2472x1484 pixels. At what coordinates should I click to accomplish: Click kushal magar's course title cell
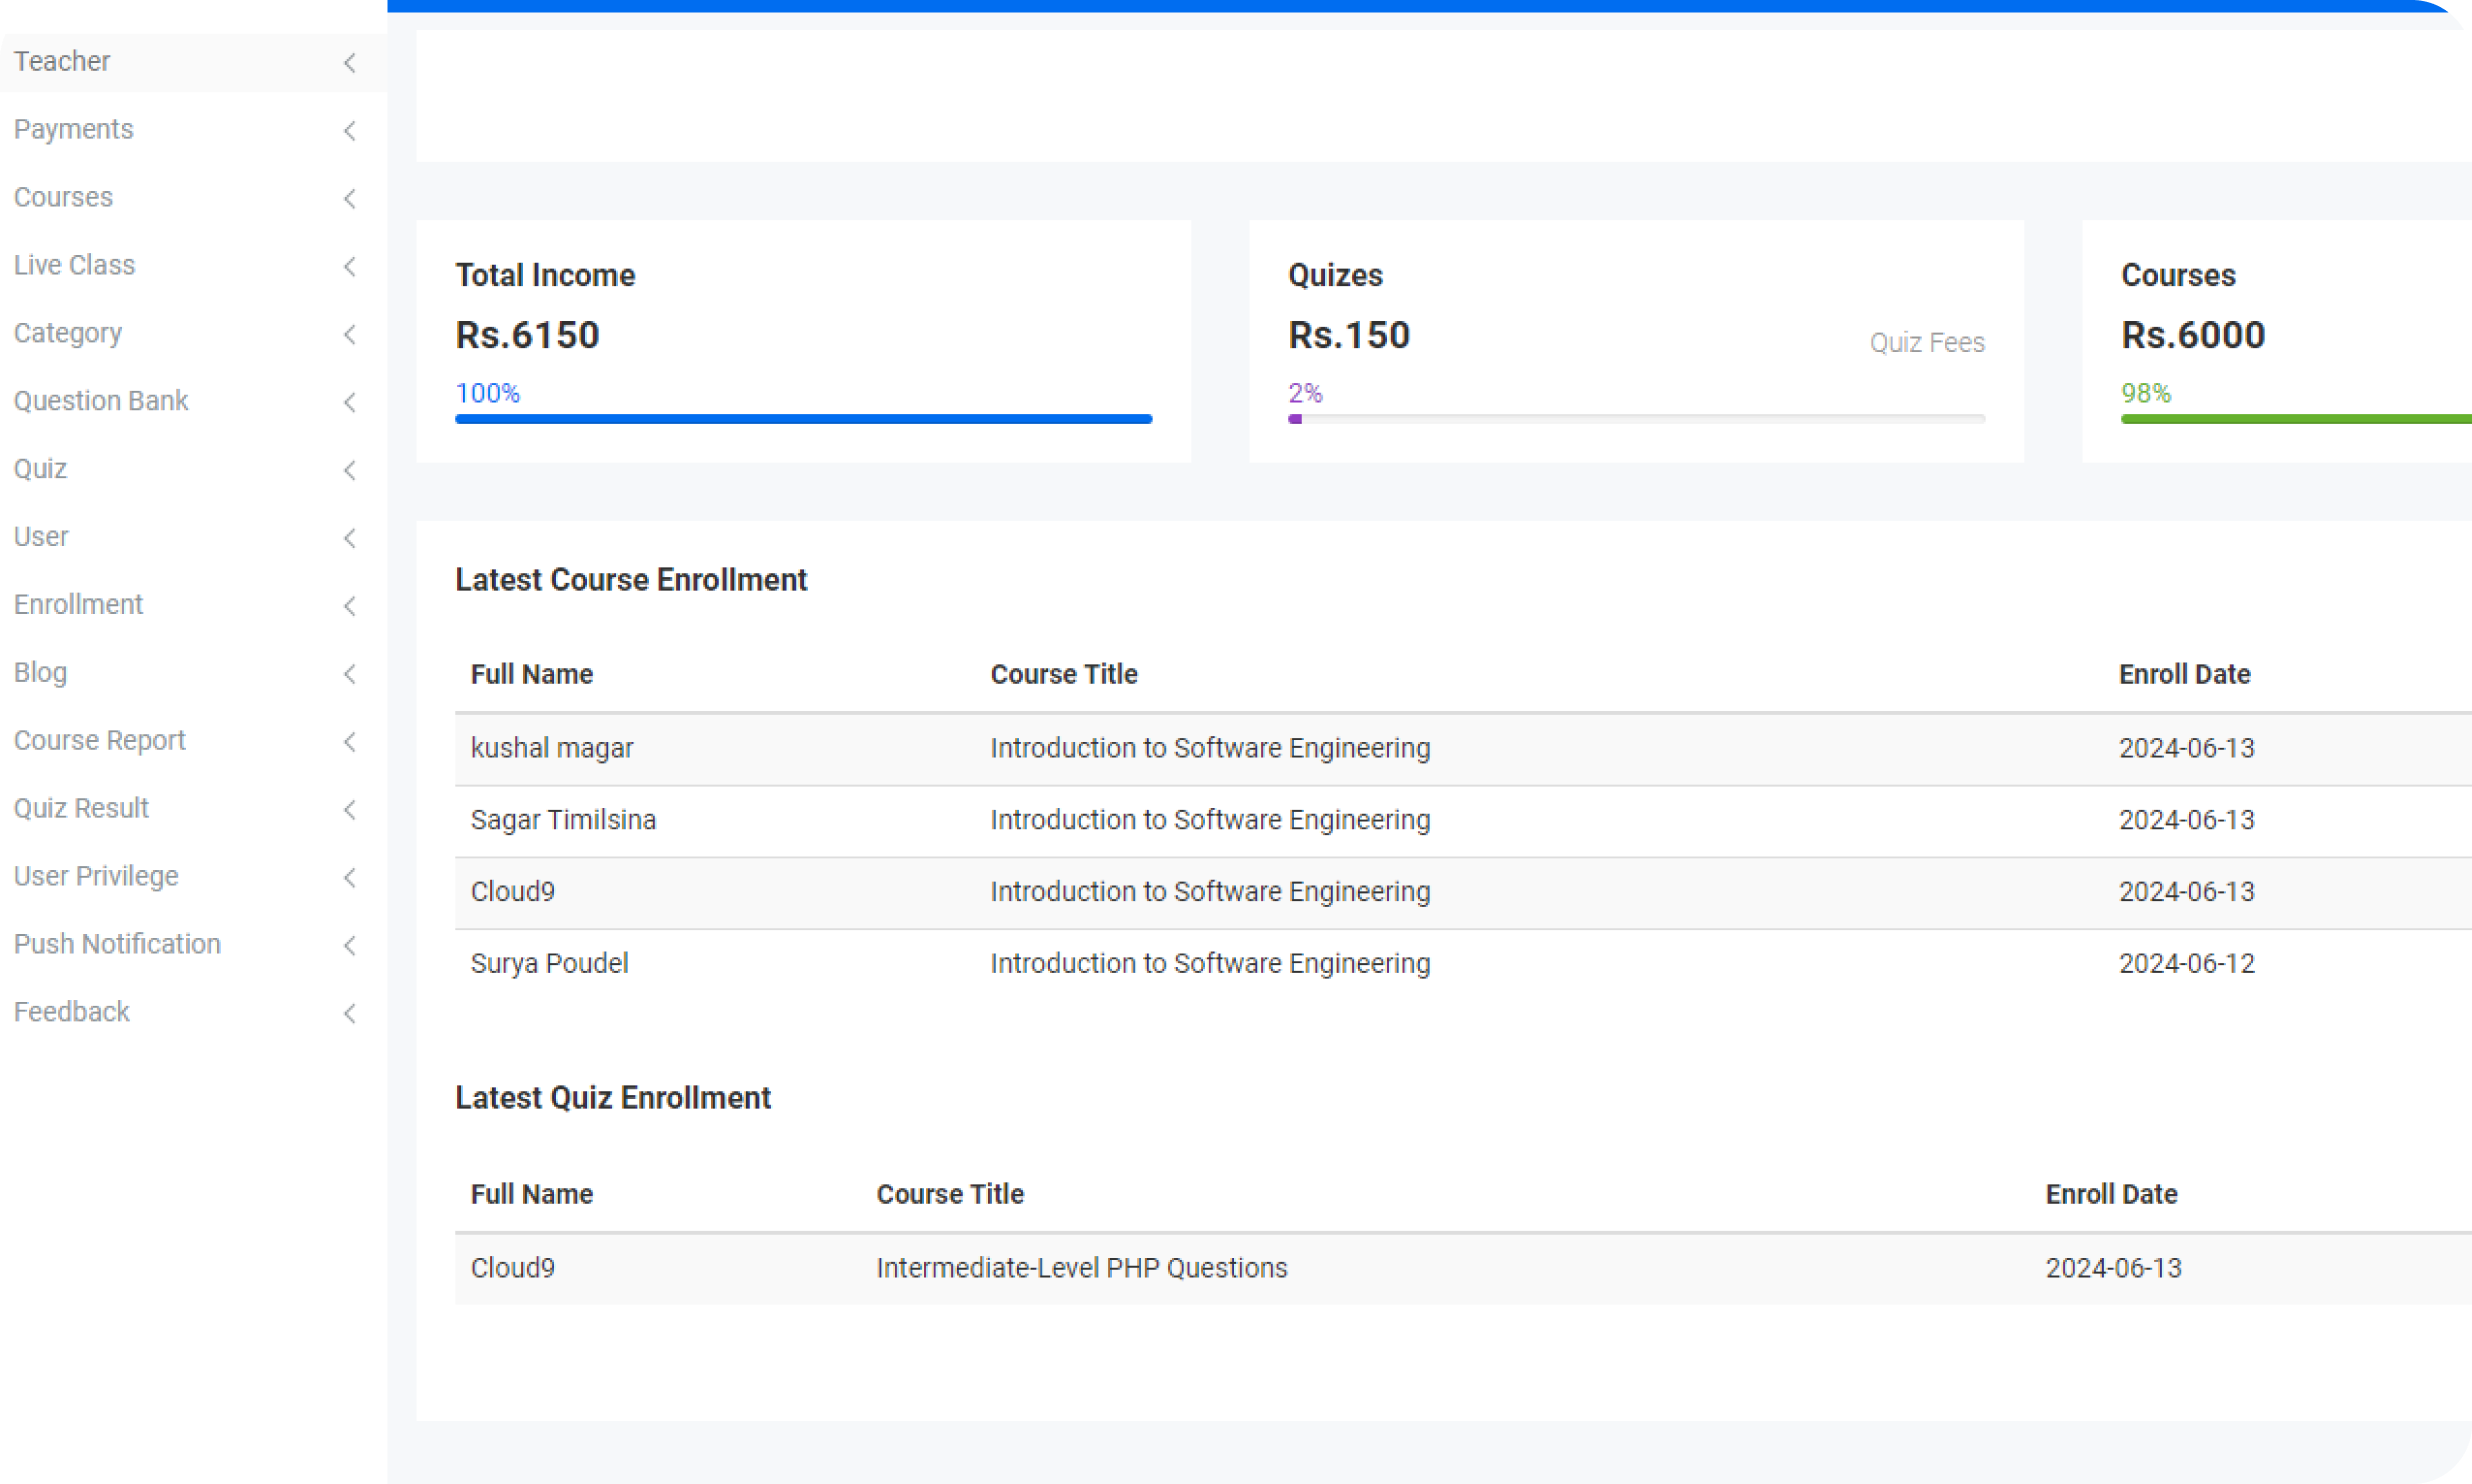pos(1210,748)
